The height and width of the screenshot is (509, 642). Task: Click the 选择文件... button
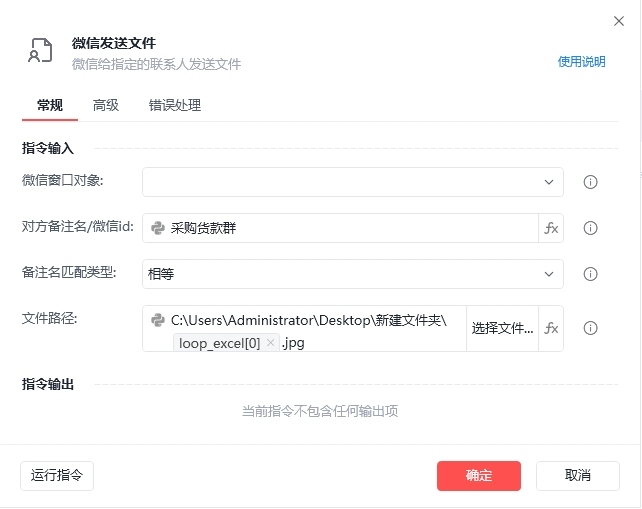(502, 328)
